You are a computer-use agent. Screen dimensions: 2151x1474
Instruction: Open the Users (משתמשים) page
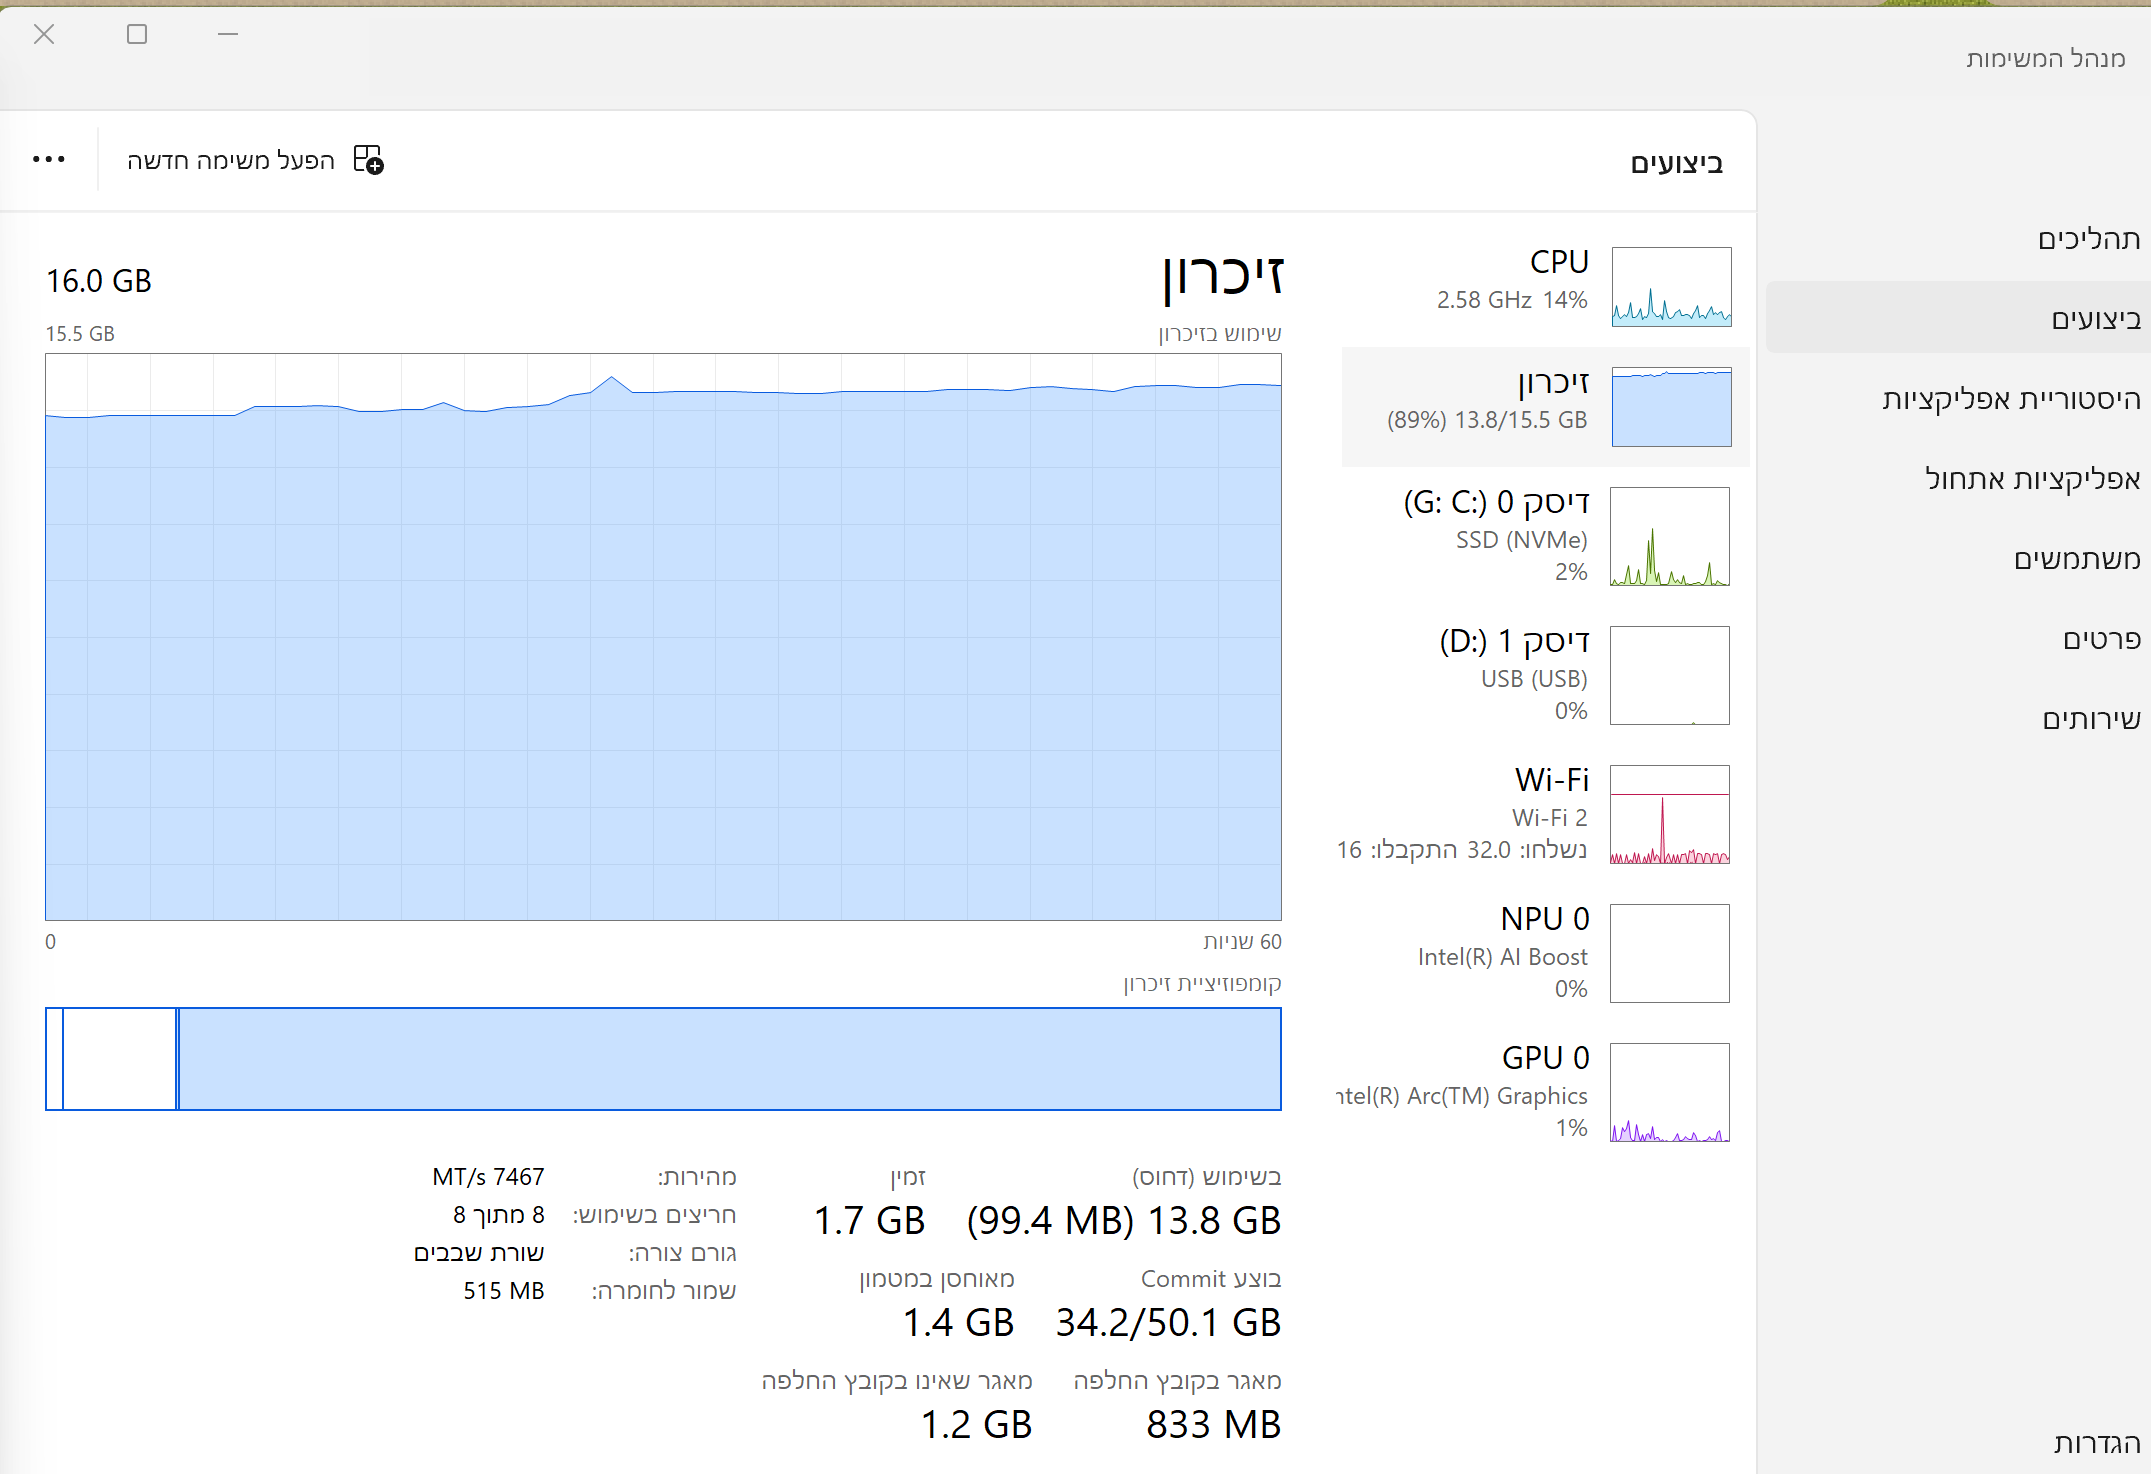[2076, 559]
